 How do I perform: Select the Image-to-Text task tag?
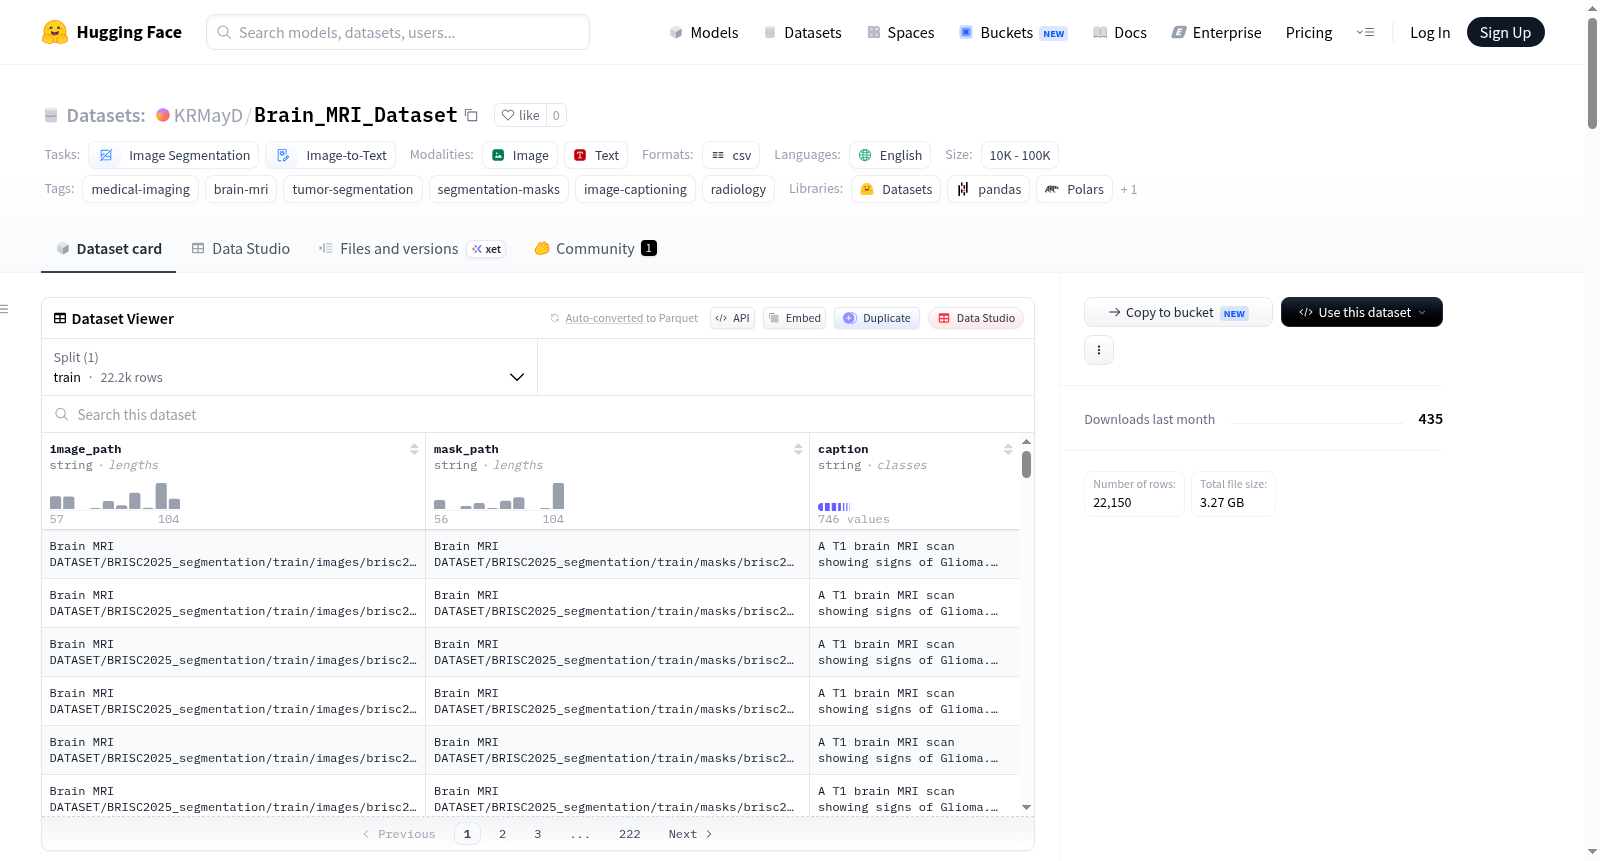(331, 155)
